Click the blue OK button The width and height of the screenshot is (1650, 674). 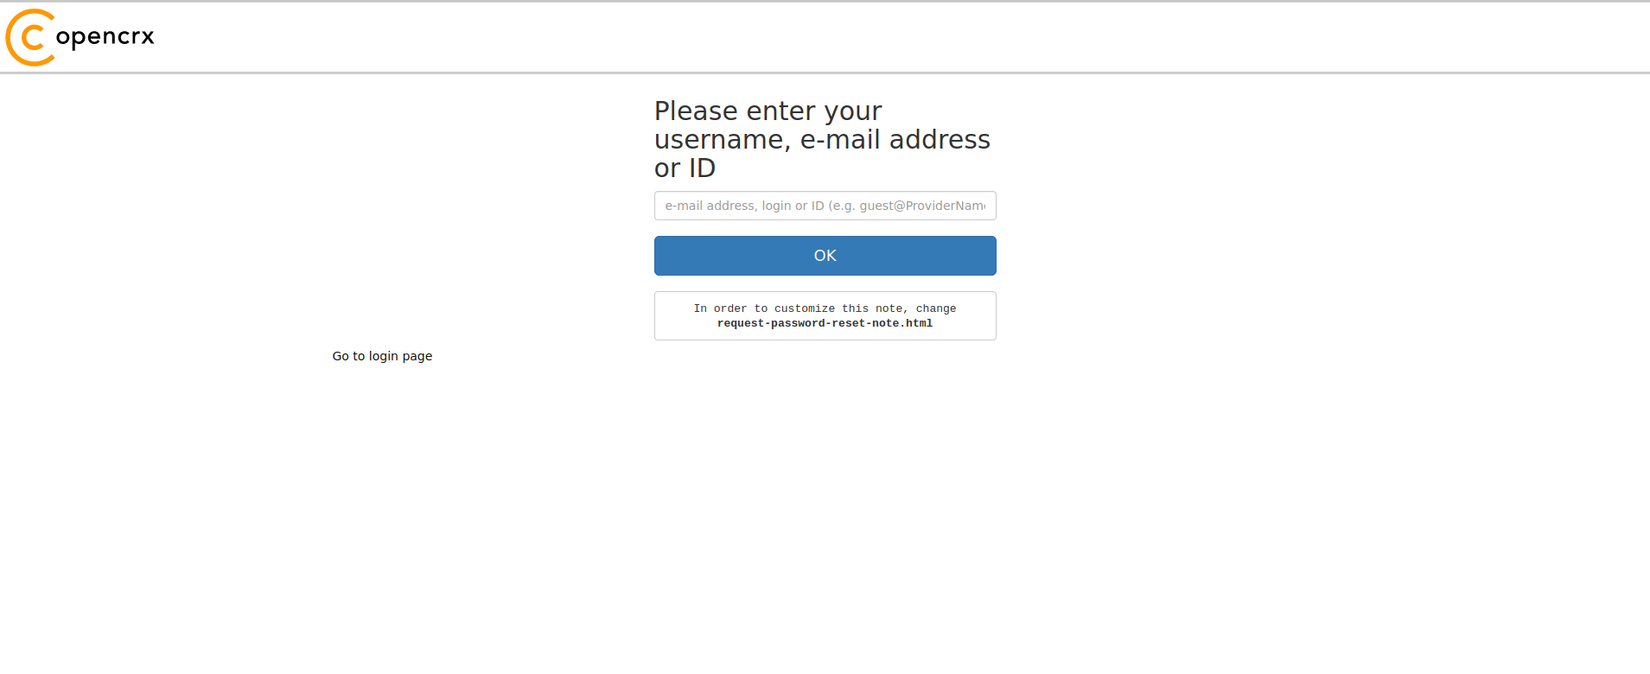[x=825, y=256]
